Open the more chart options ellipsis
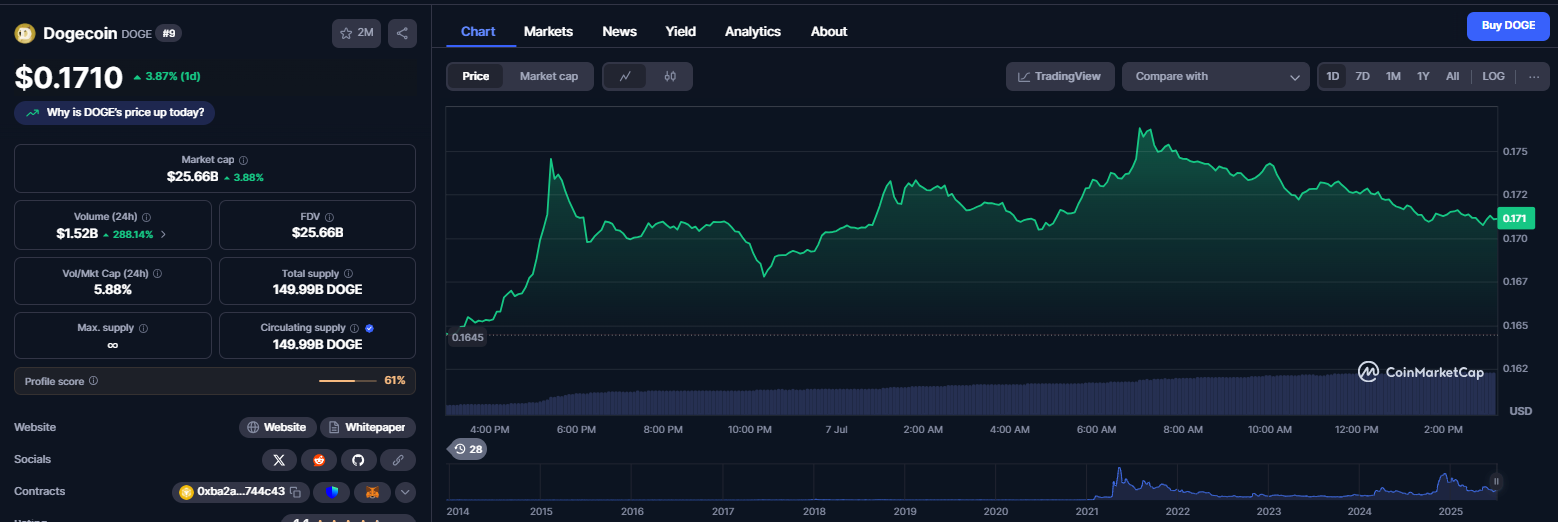This screenshot has width=1558, height=522. point(1534,76)
